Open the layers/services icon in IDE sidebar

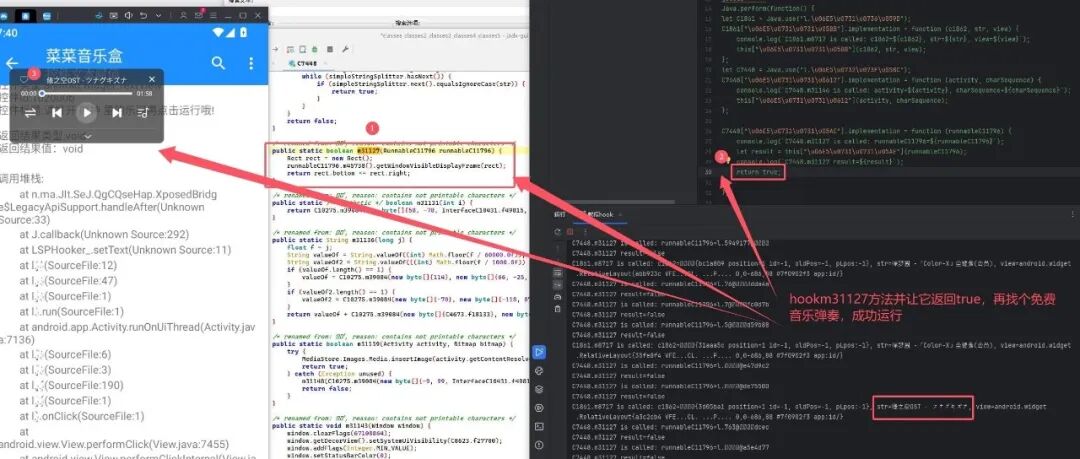pos(539,389)
